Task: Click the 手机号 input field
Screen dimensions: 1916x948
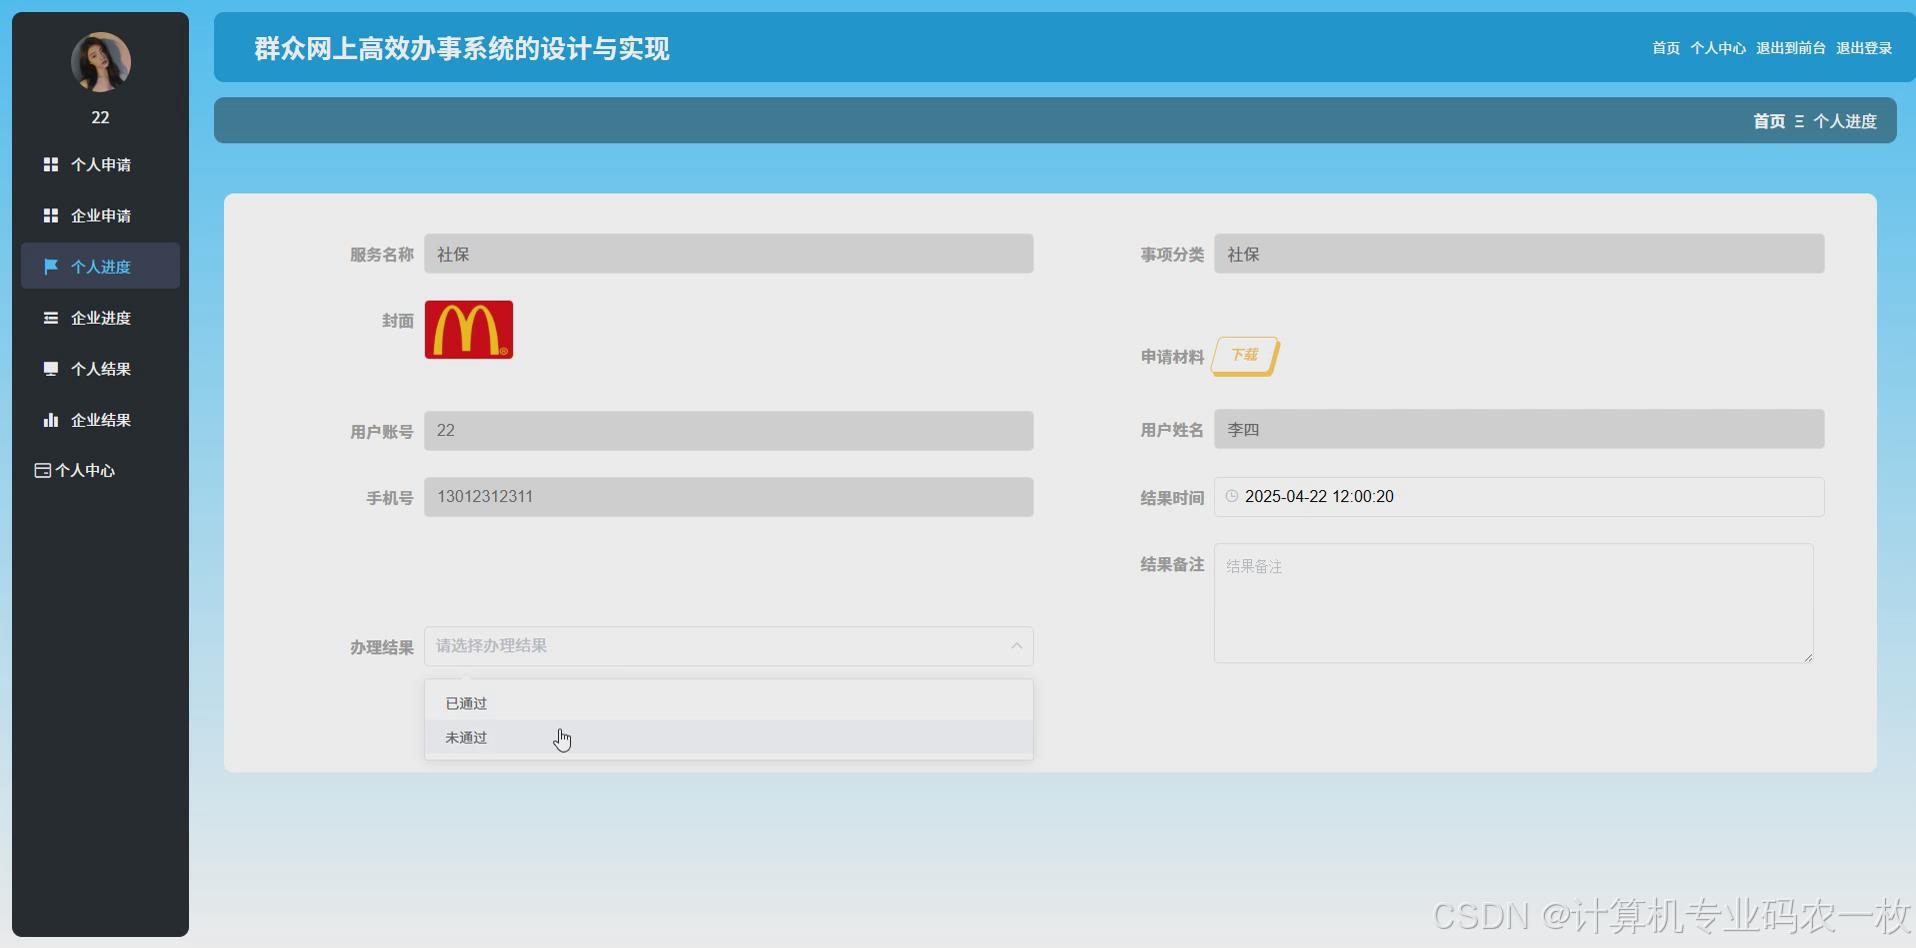Action: coord(728,497)
